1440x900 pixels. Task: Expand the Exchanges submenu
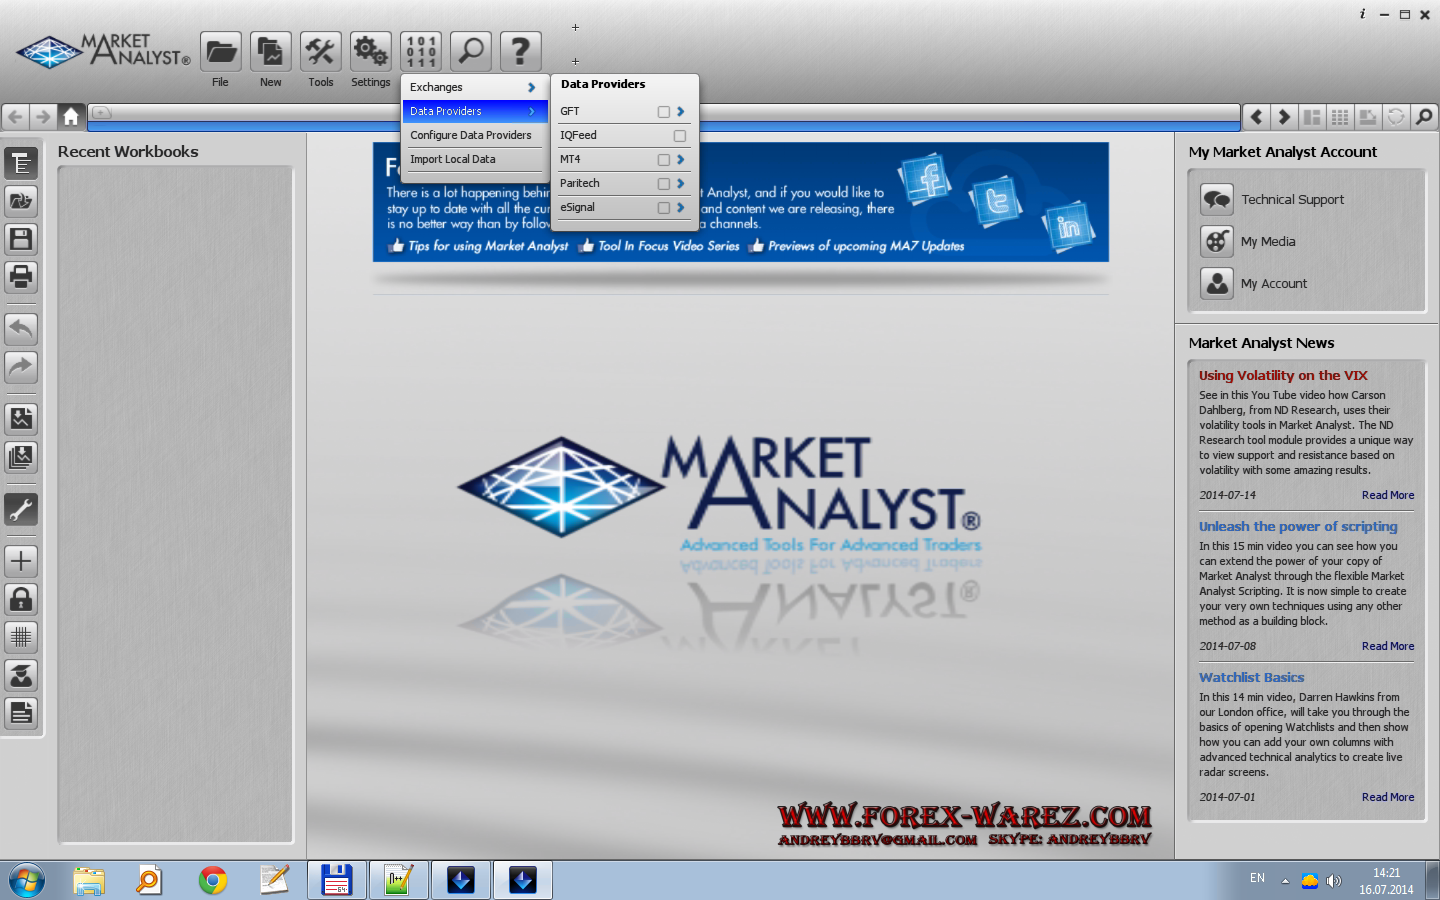pyautogui.click(x=472, y=88)
